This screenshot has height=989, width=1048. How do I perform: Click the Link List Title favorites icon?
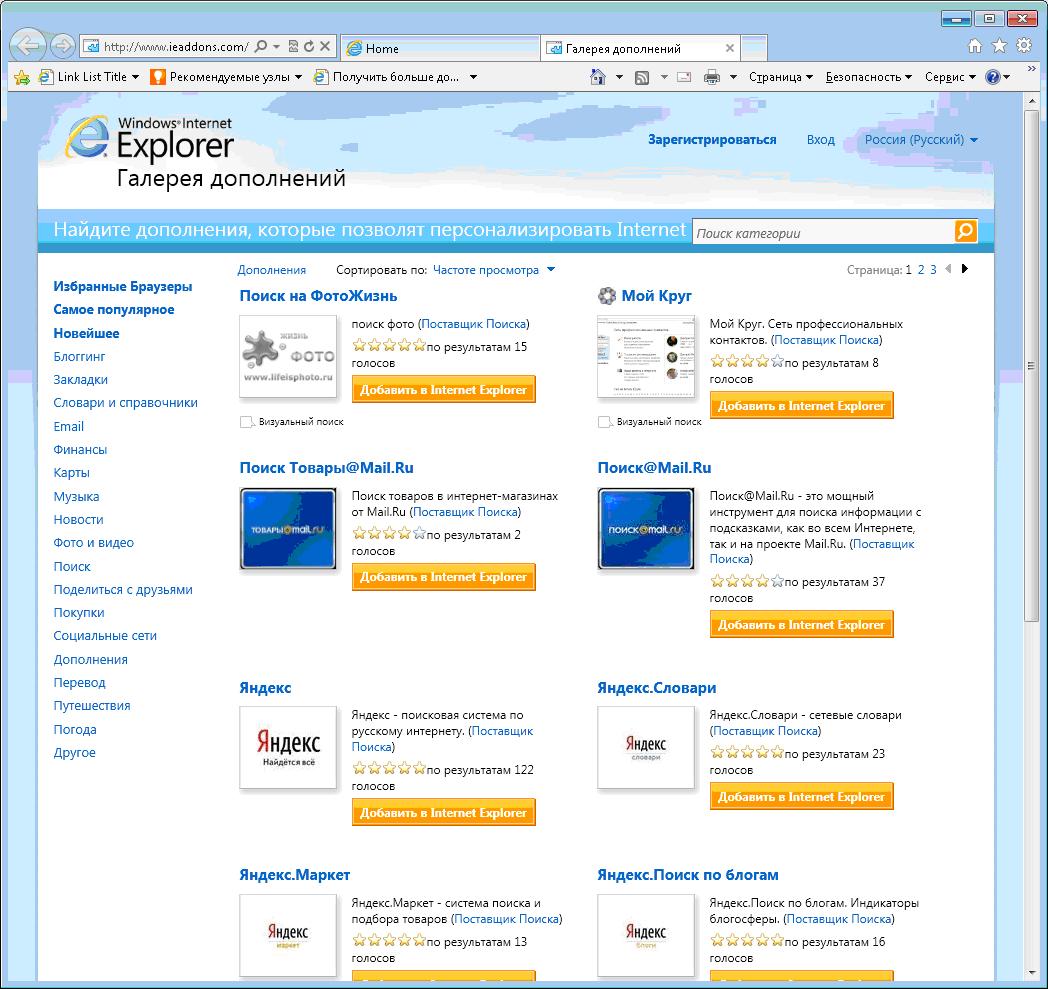pos(45,77)
